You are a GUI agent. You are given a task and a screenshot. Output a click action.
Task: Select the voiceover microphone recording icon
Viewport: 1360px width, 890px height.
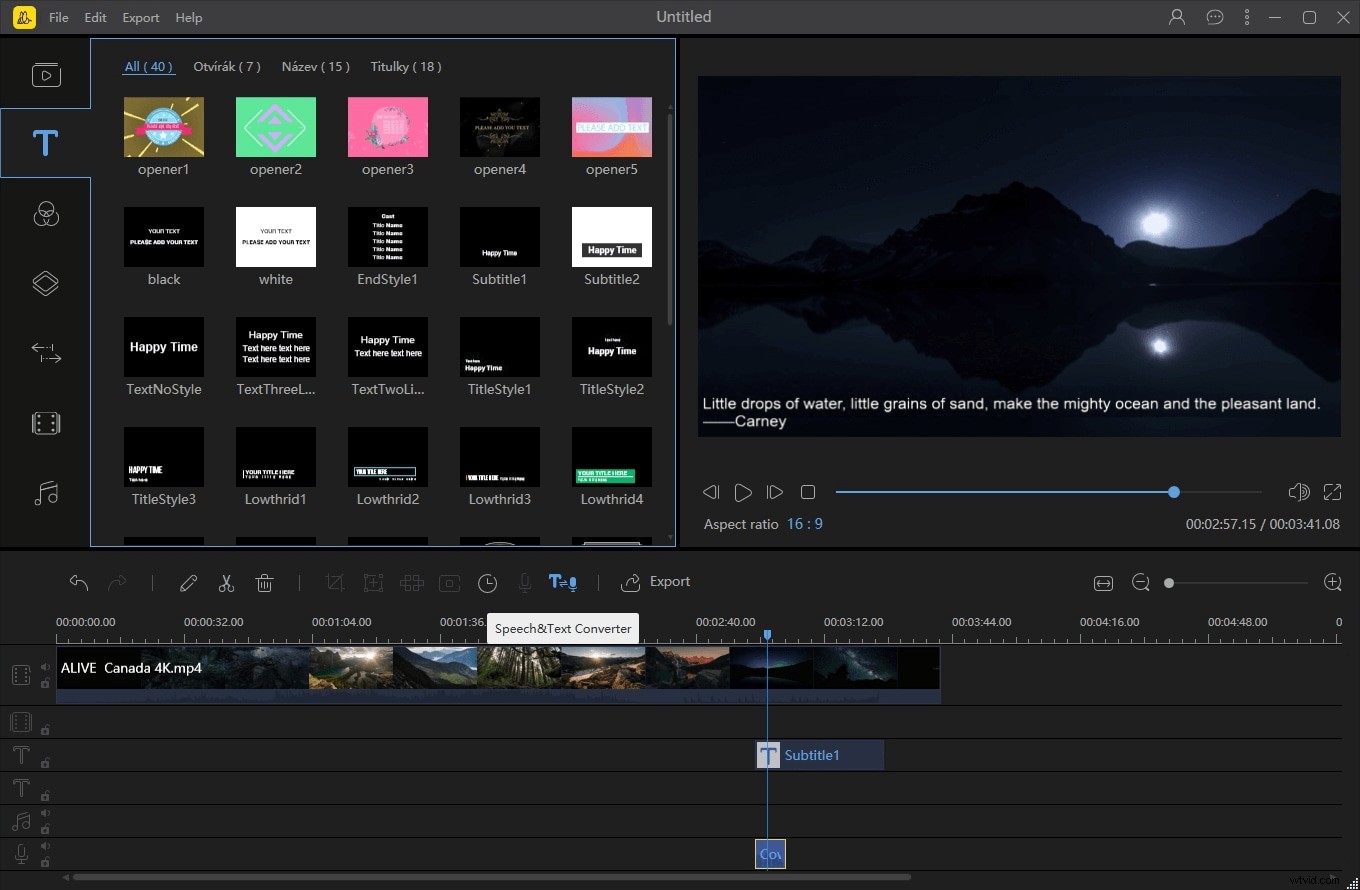[524, 582]
